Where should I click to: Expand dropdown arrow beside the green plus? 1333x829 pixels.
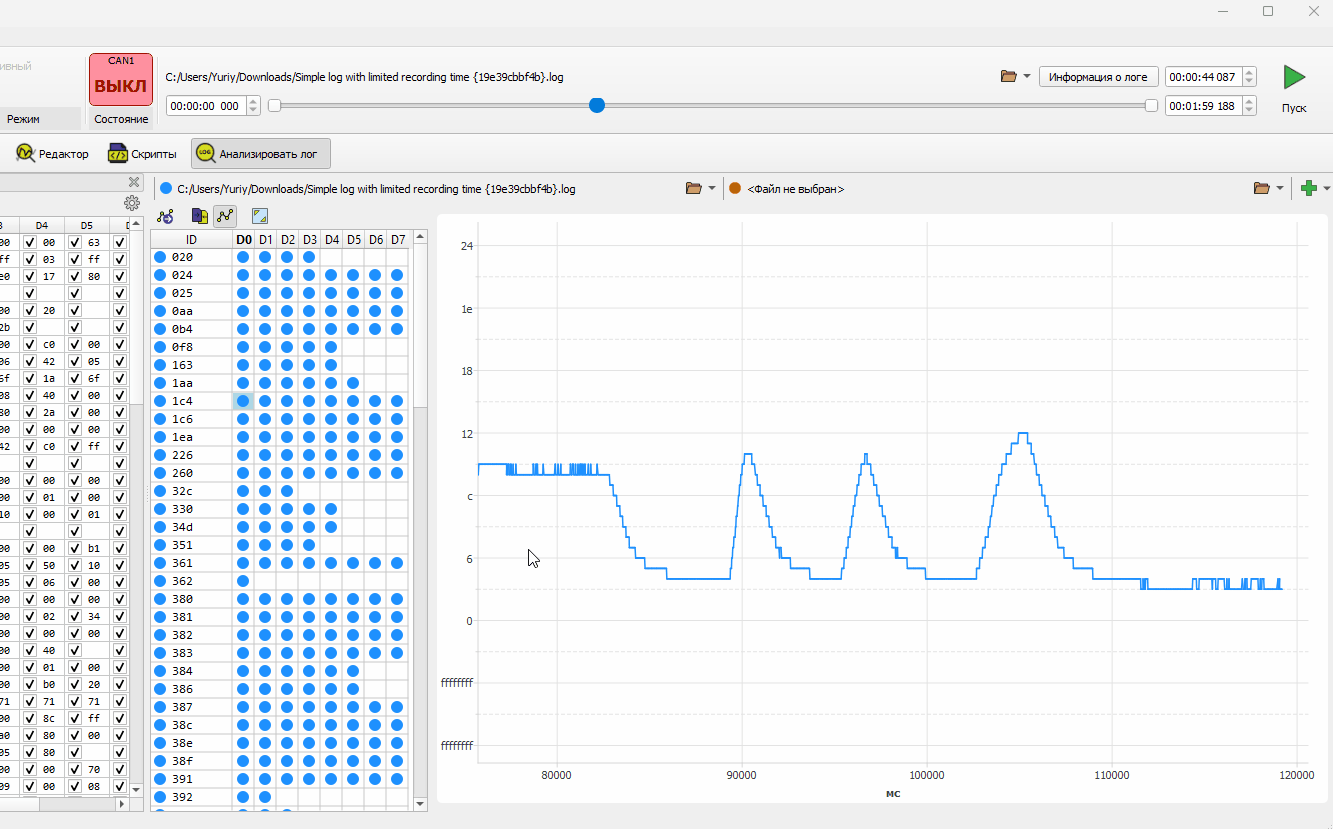[1327, 188]
